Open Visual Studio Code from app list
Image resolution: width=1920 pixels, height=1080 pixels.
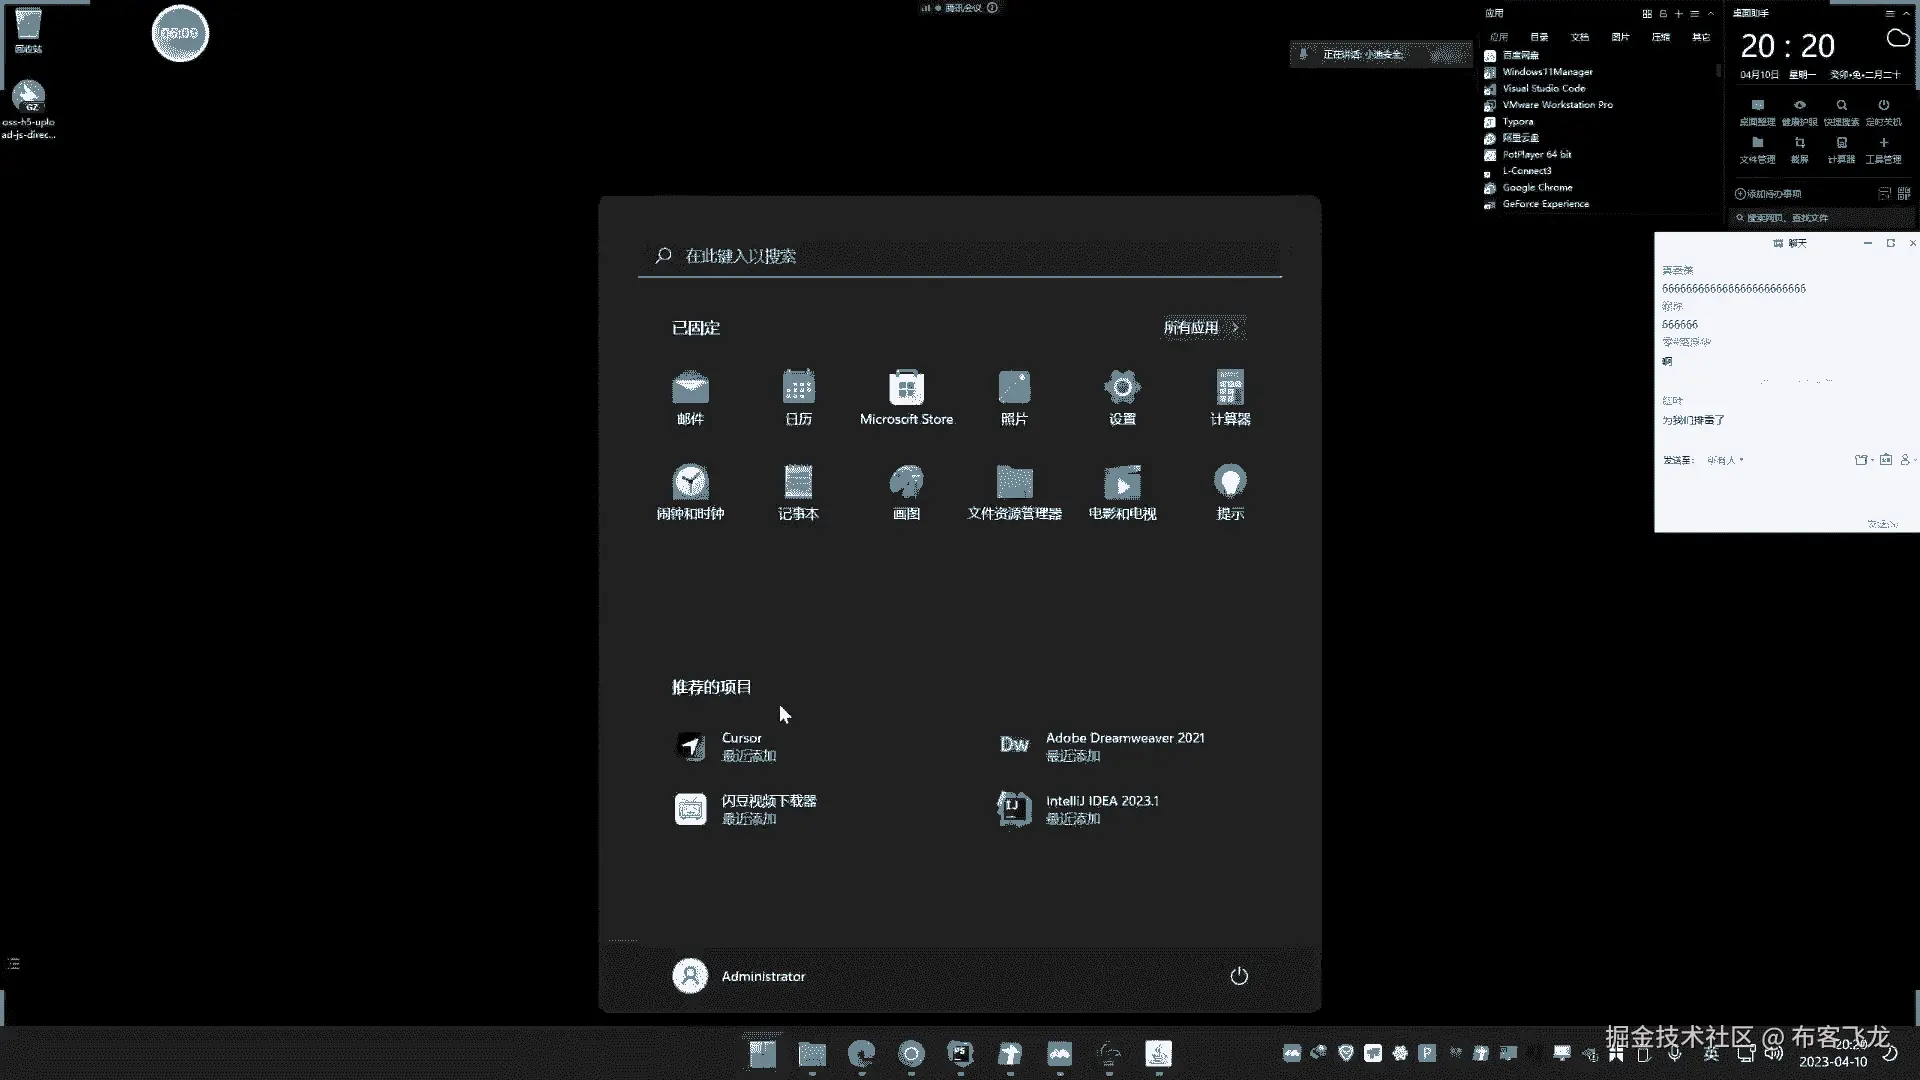point(1543,88)
